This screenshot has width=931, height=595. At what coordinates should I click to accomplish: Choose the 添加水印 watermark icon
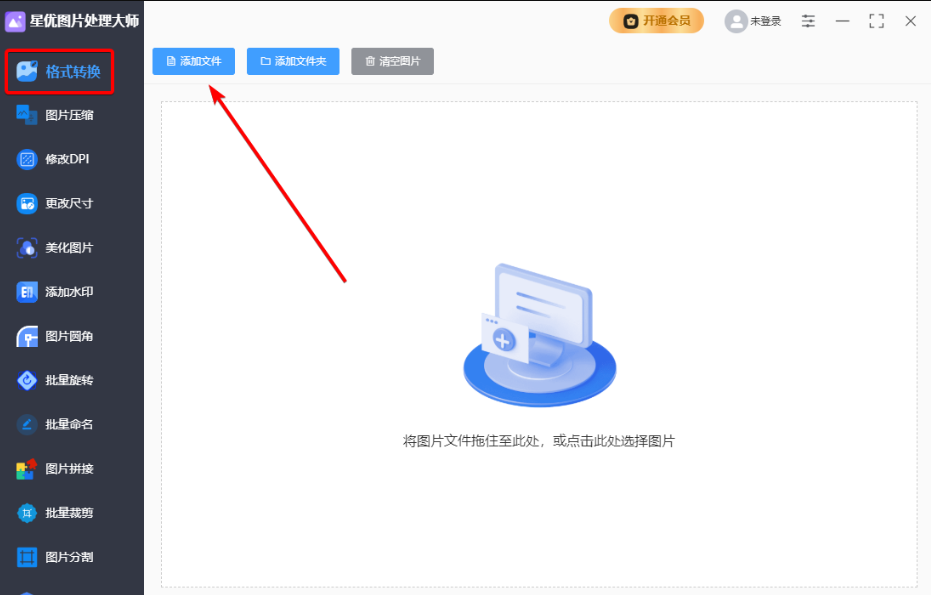(27, 292)
